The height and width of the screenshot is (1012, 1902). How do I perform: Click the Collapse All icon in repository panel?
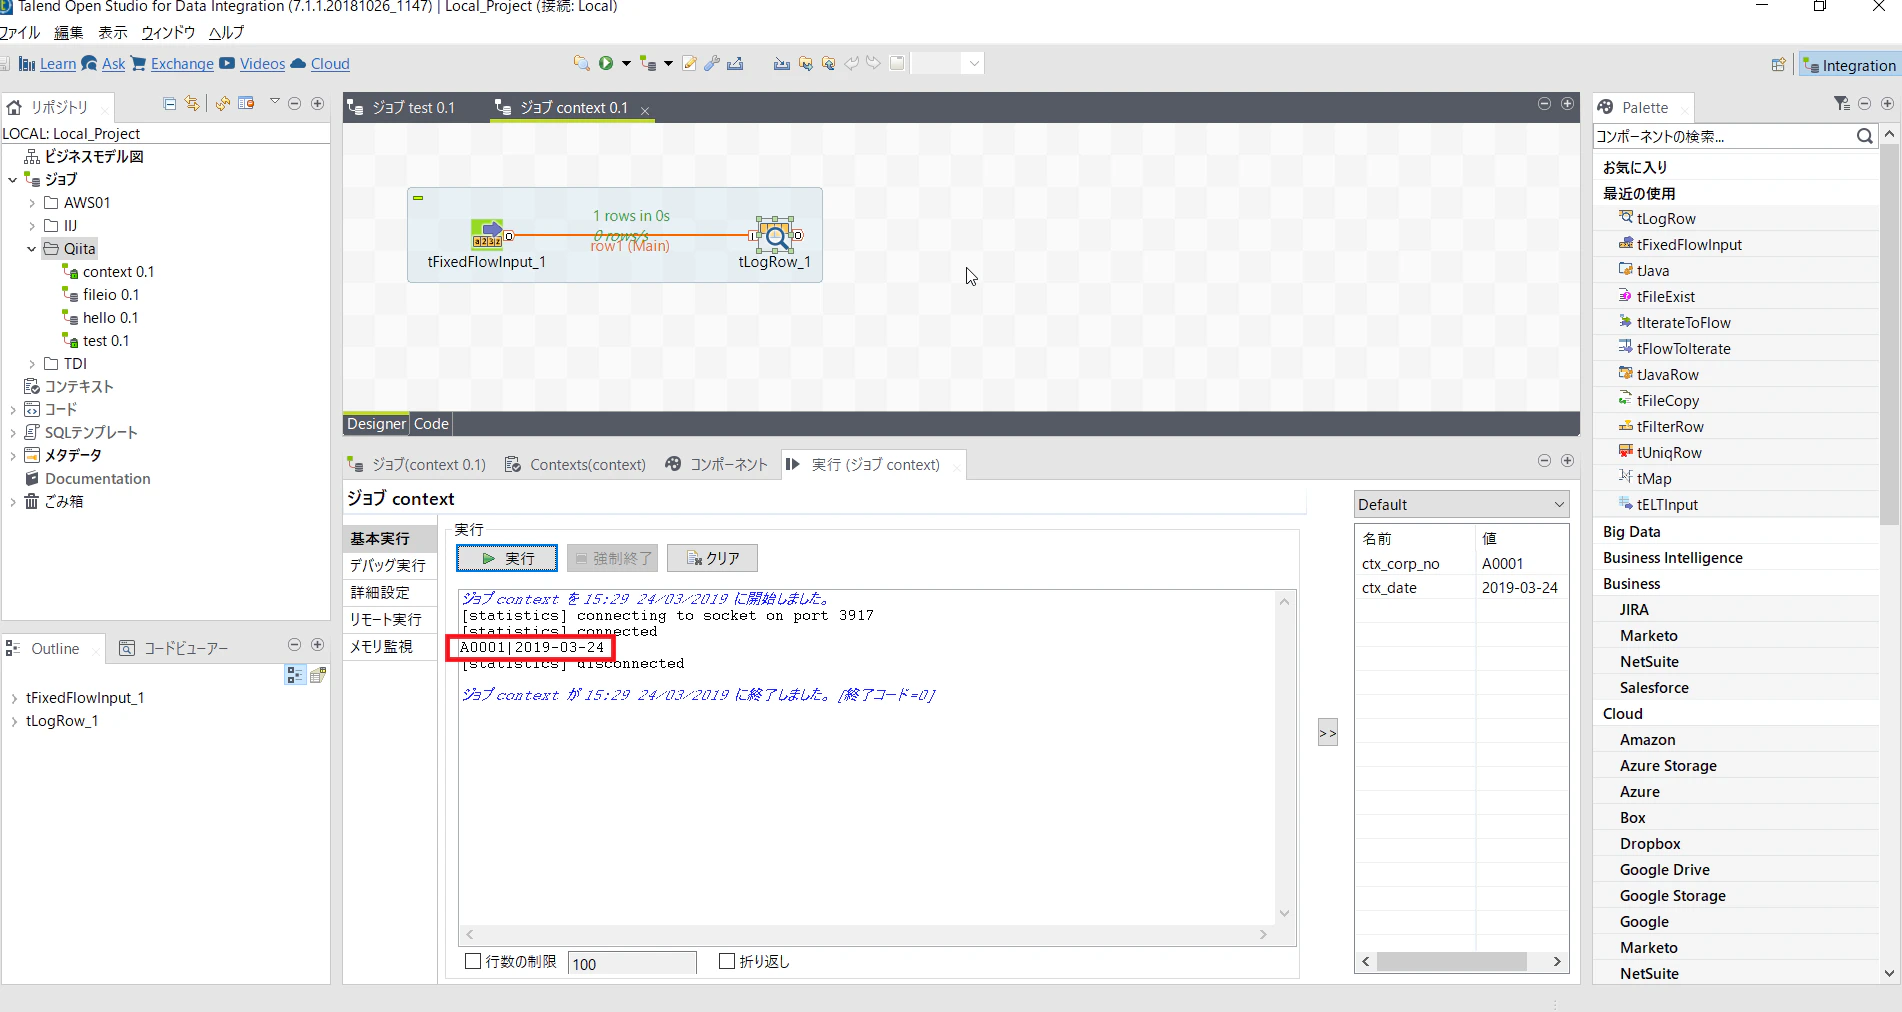point(170,103)
